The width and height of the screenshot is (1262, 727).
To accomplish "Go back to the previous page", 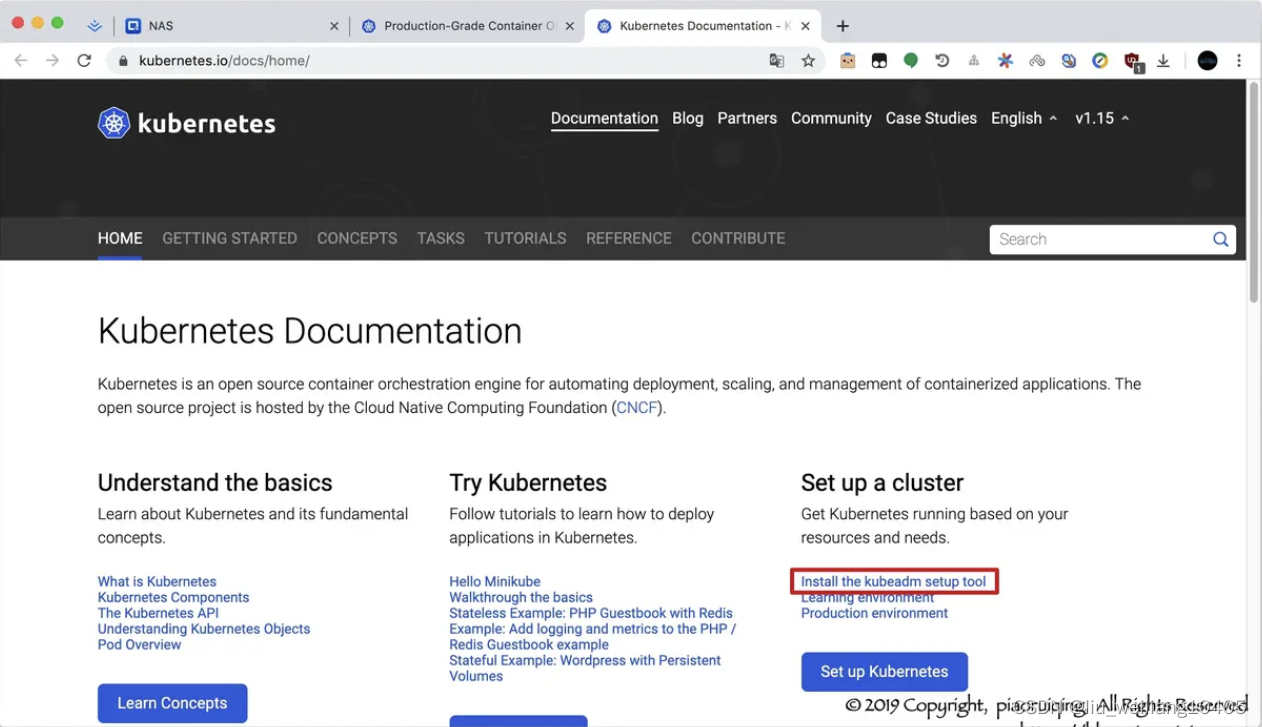I will tap(21, 61).
